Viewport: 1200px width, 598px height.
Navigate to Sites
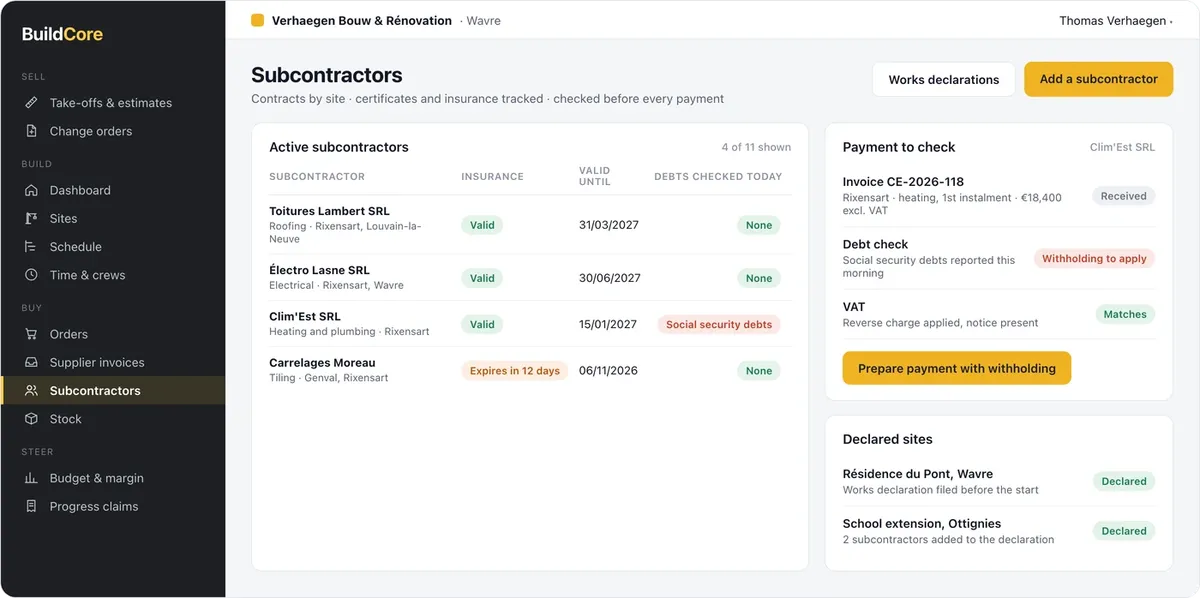click(x=112, y=218)
